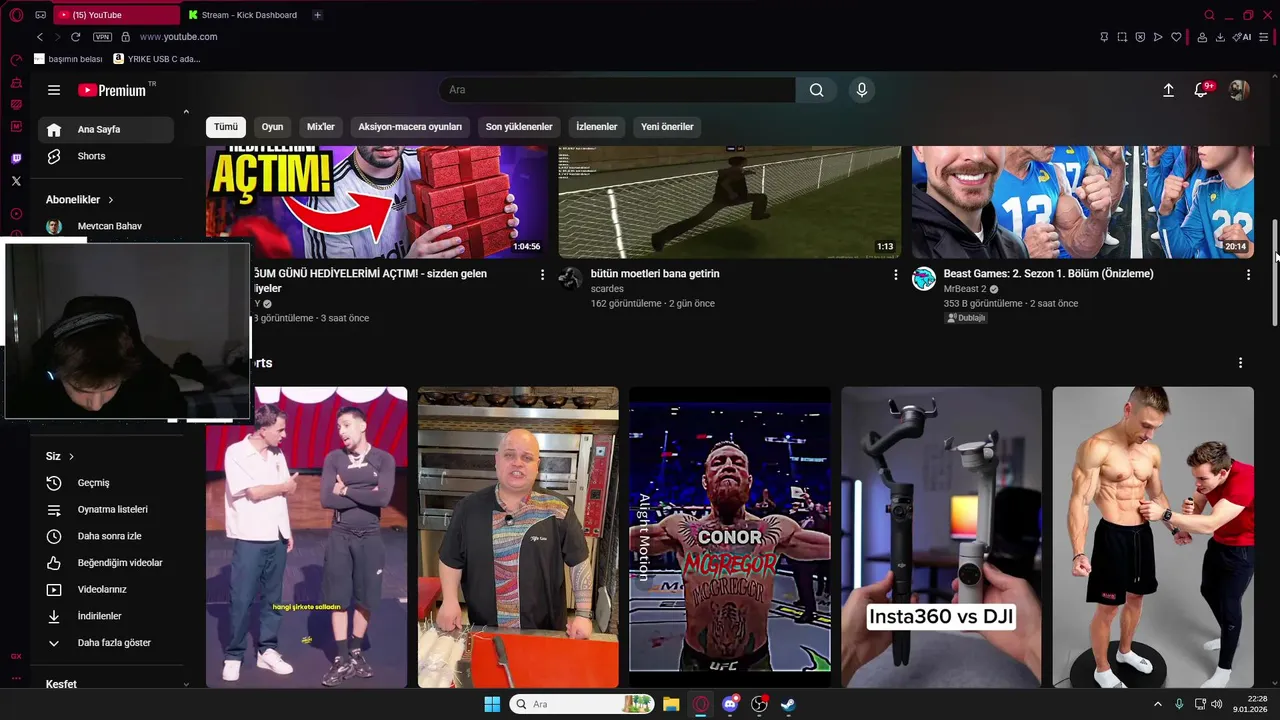Open options for the Beast Games video
Viewport: 1280px width, 720px height.
pyautogui.click(x=1248, y=274)
